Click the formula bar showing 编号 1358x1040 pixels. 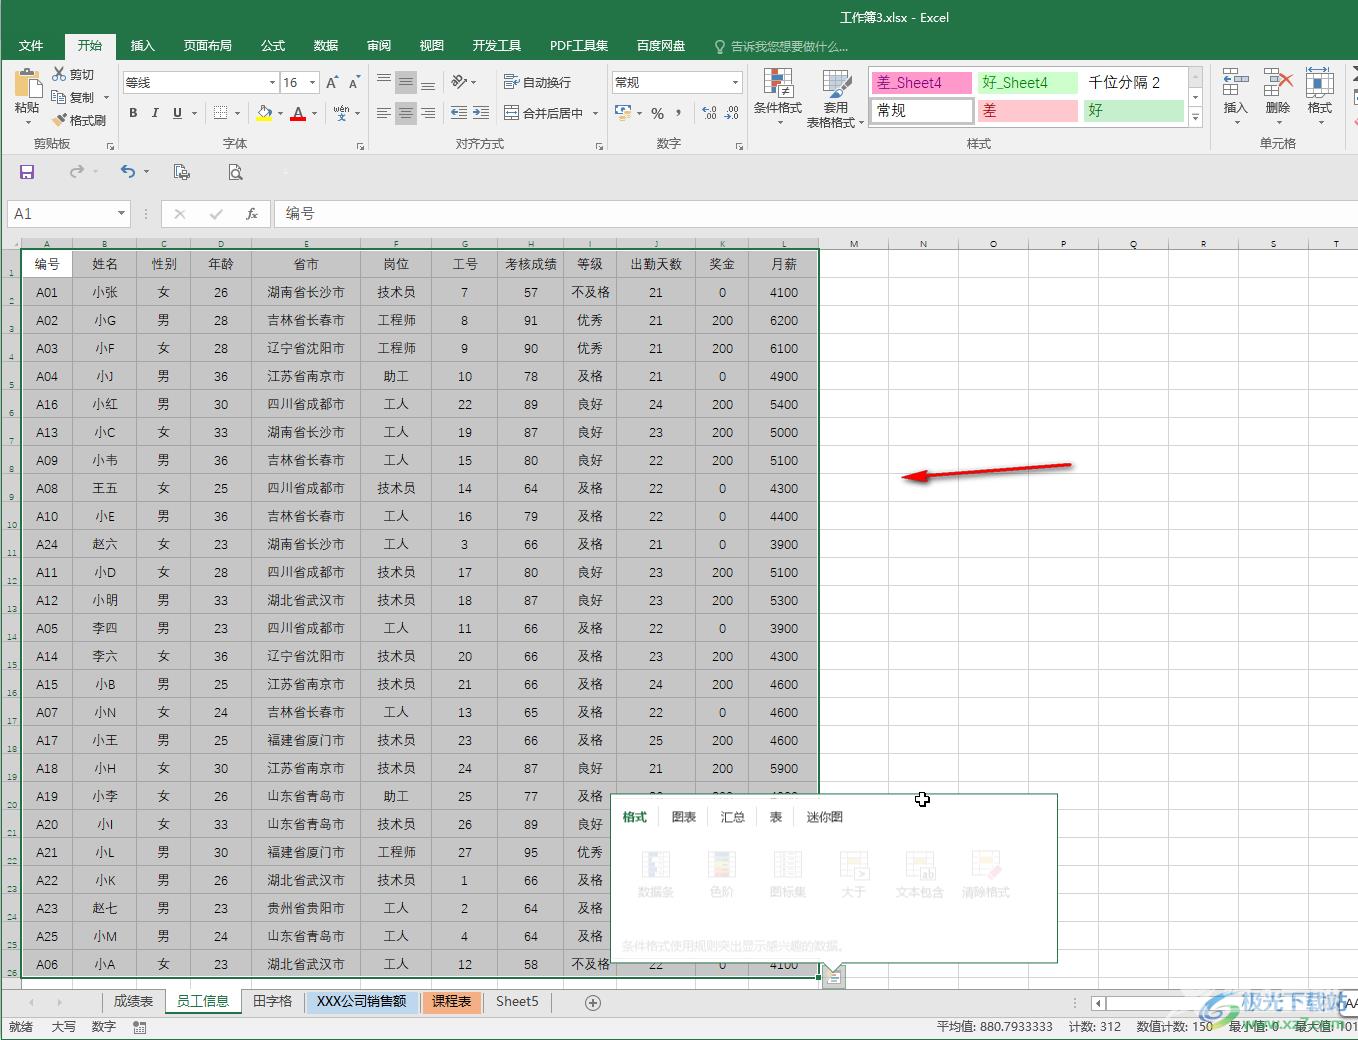pos(816,214)
